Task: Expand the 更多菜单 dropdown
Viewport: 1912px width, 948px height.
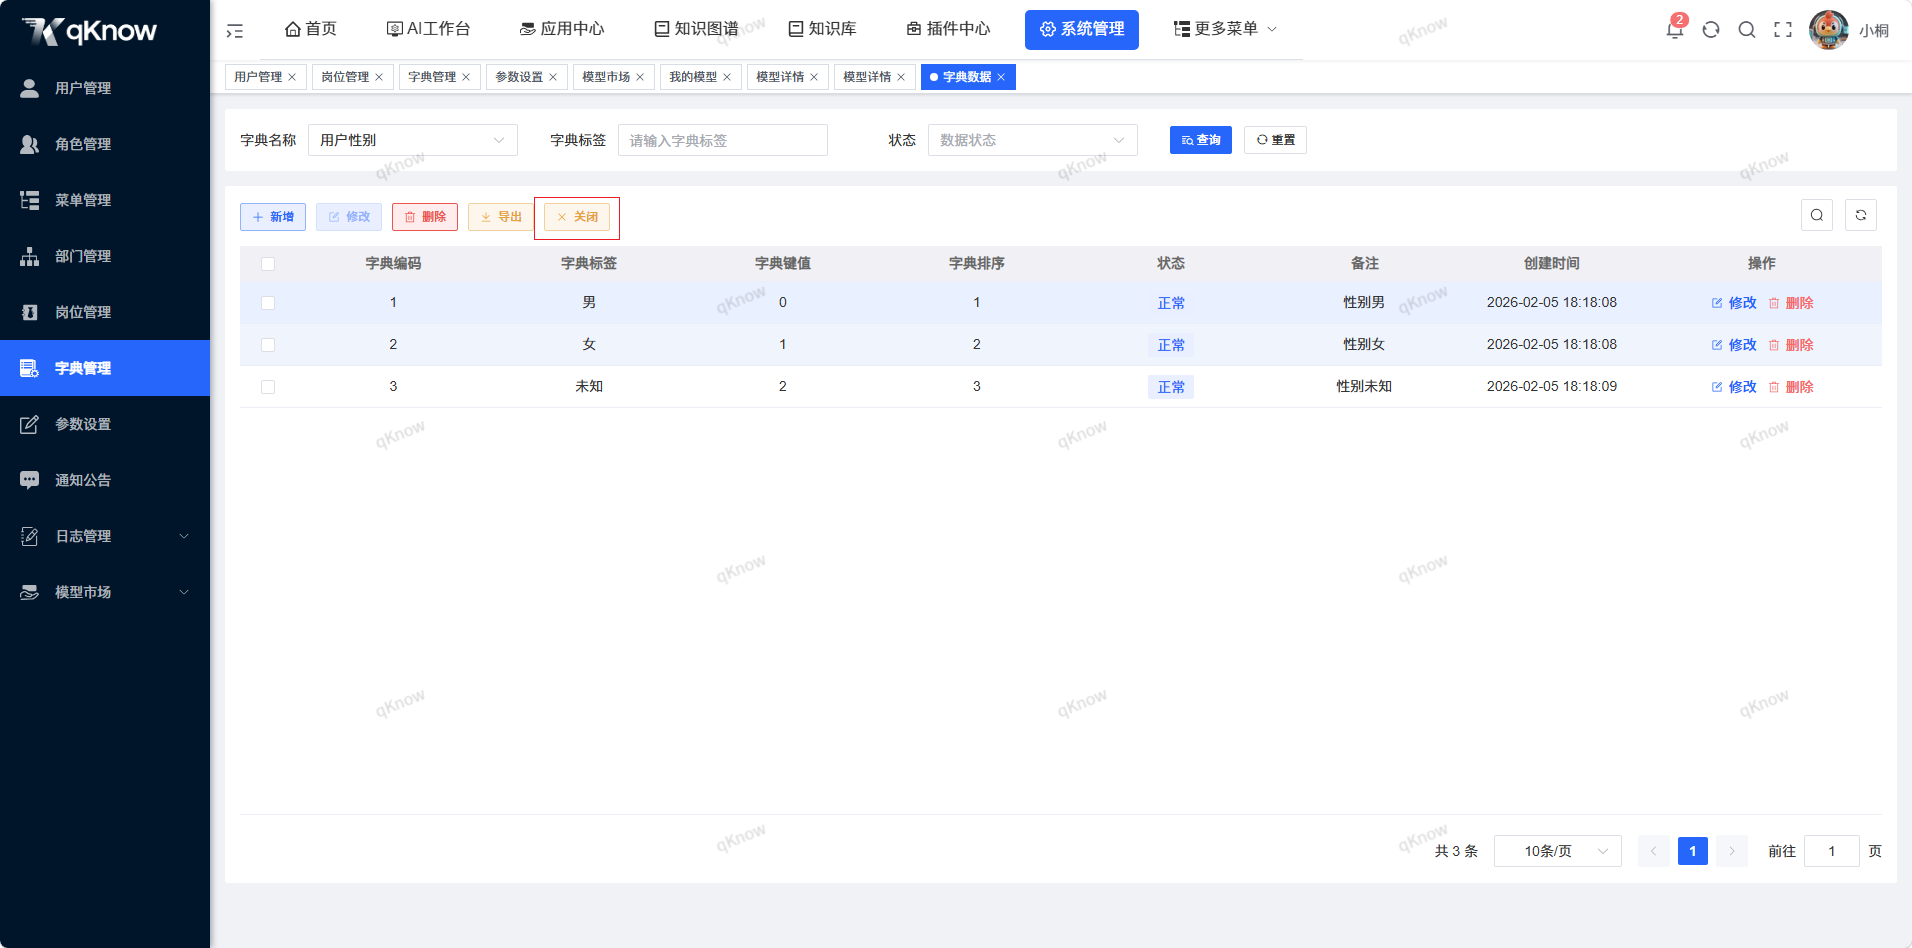Action: [x=1225, y=29]
